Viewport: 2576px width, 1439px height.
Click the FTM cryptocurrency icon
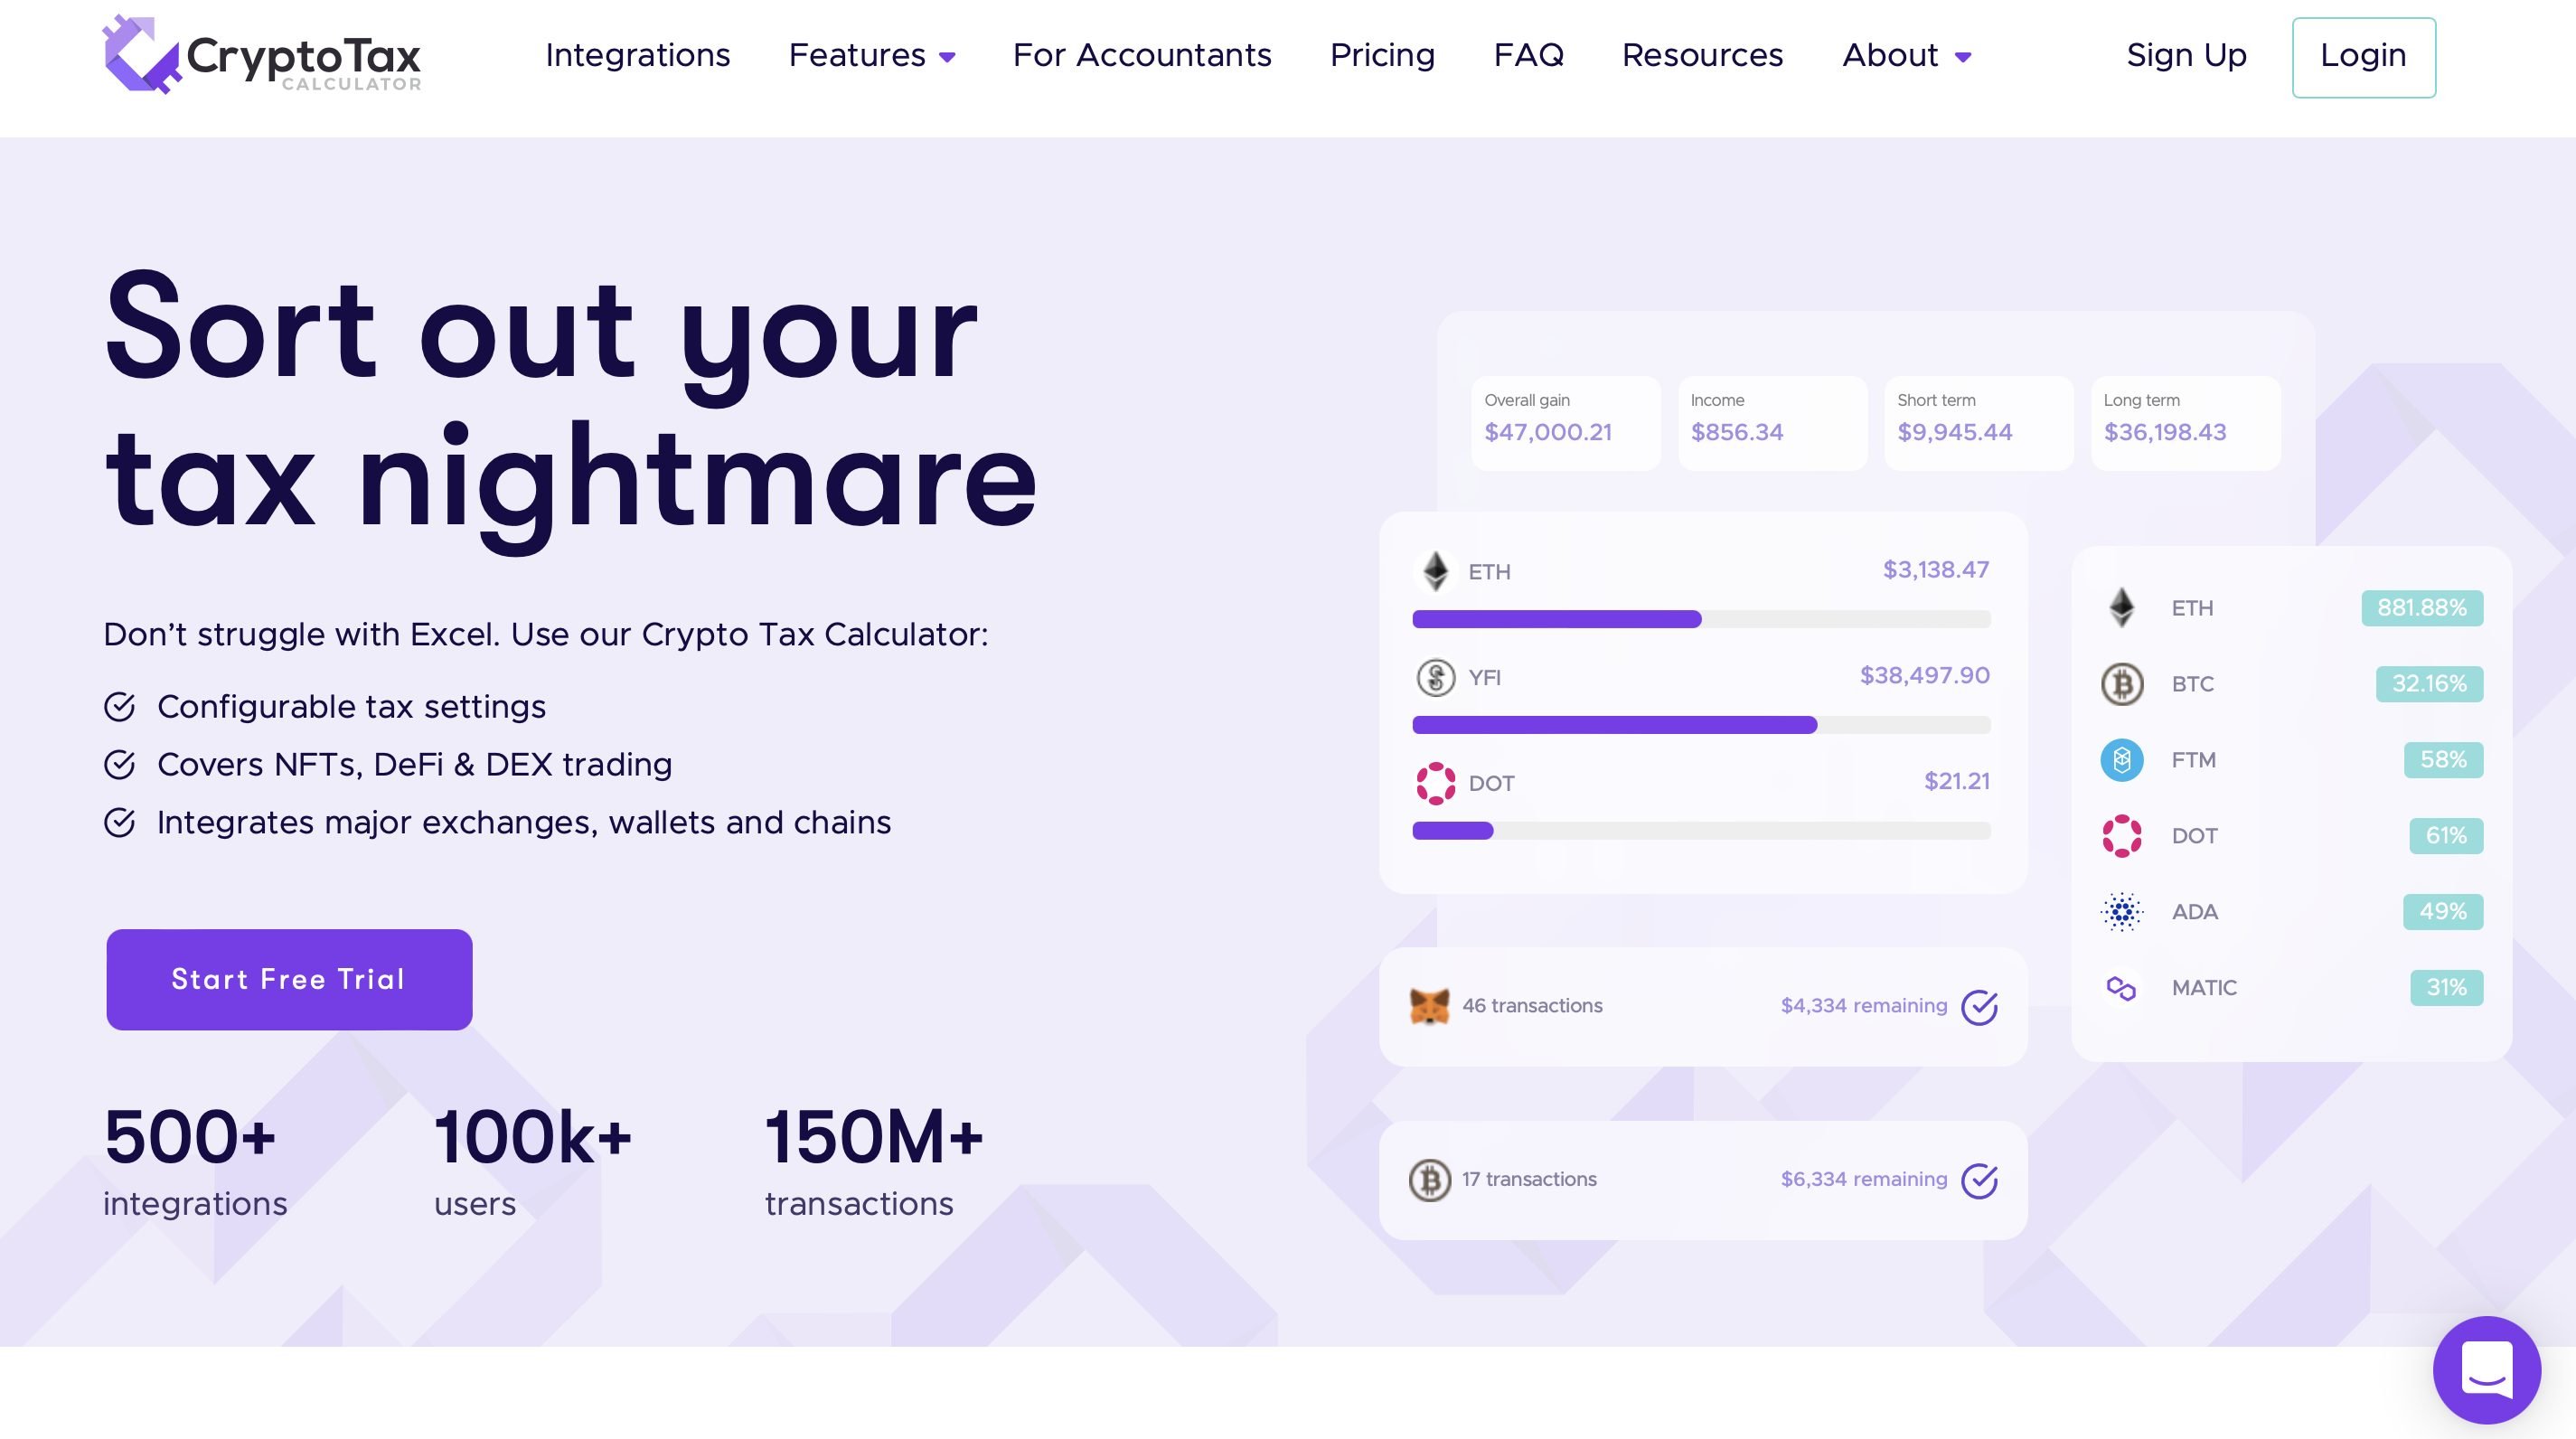(2121, 759)
